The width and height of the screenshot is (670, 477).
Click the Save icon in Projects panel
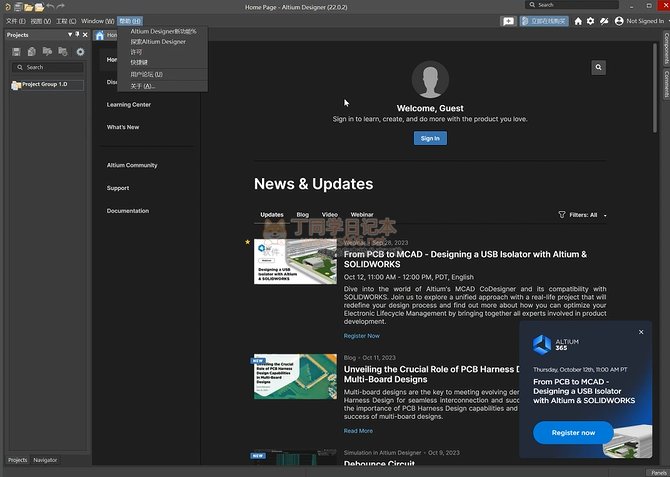pyautogui.click(x=16, y=52)
